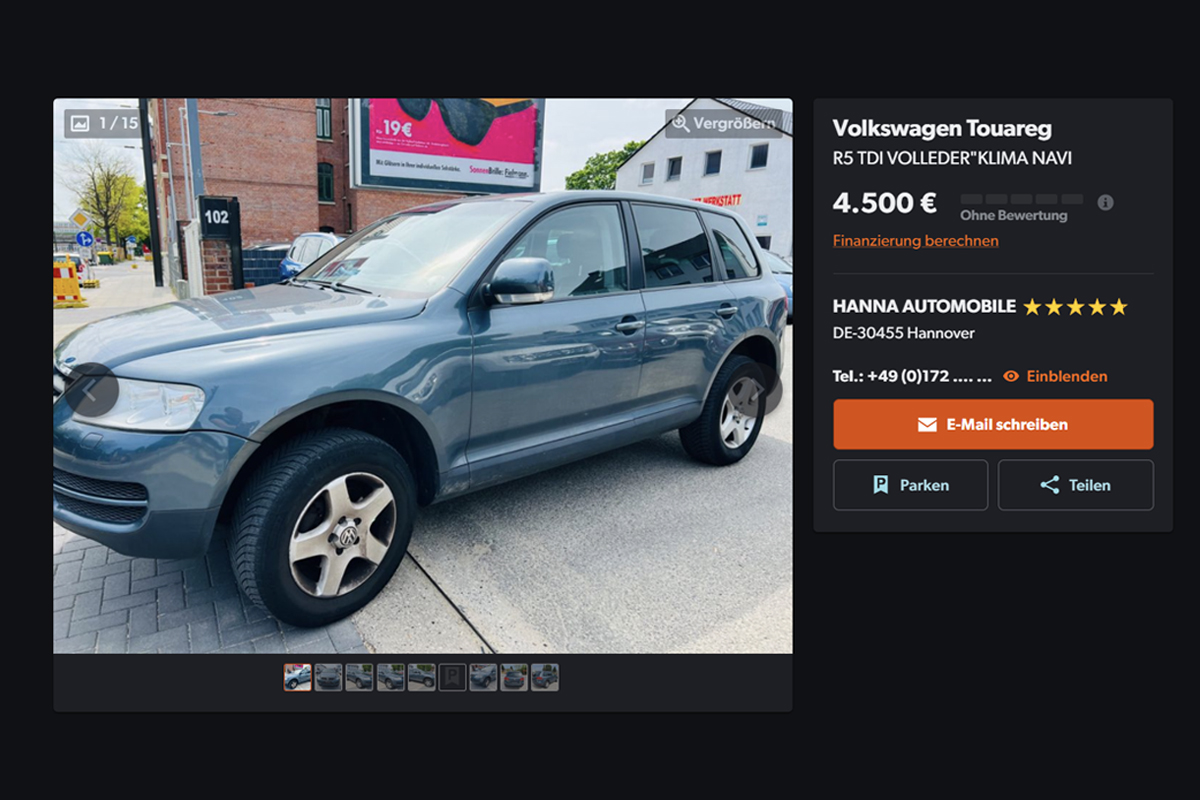Select the last rear-view thumbnail
Viewport: 1200px width, 800px height.
[x=545, y=677]
